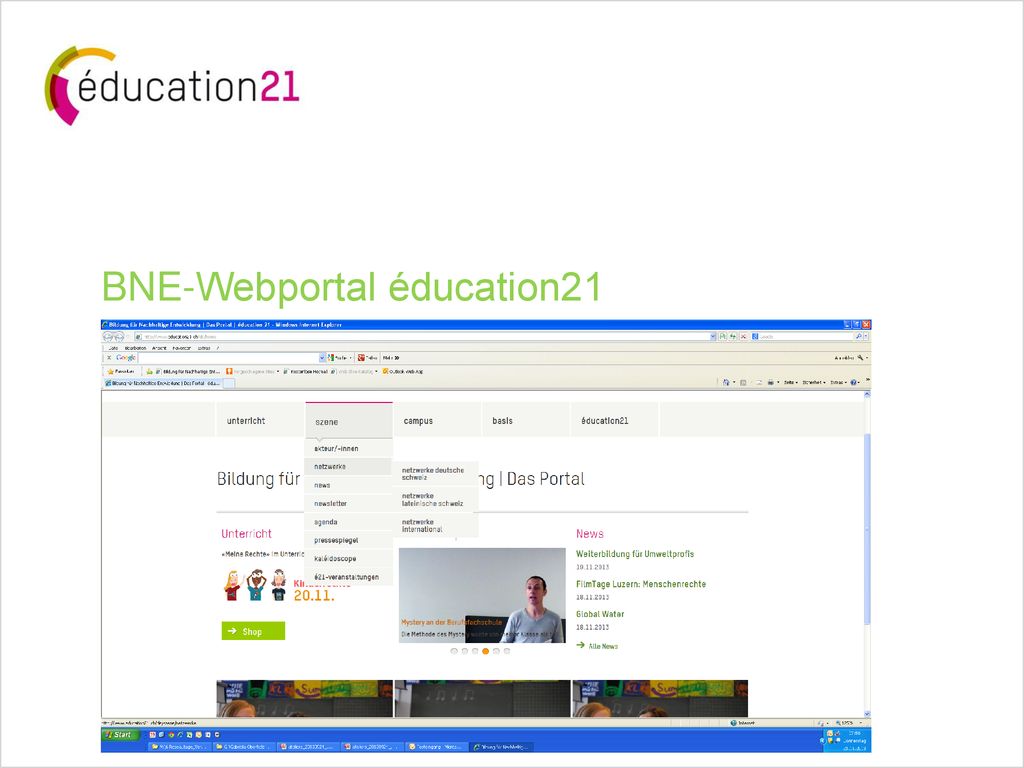Click the green Shop button
Screen dimensions: 1024x768
click(253, 631)
